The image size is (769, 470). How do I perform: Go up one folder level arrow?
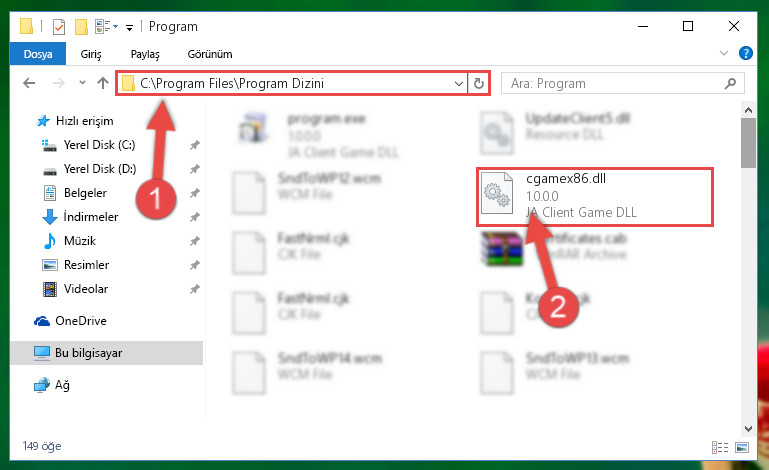pos(103,83)
